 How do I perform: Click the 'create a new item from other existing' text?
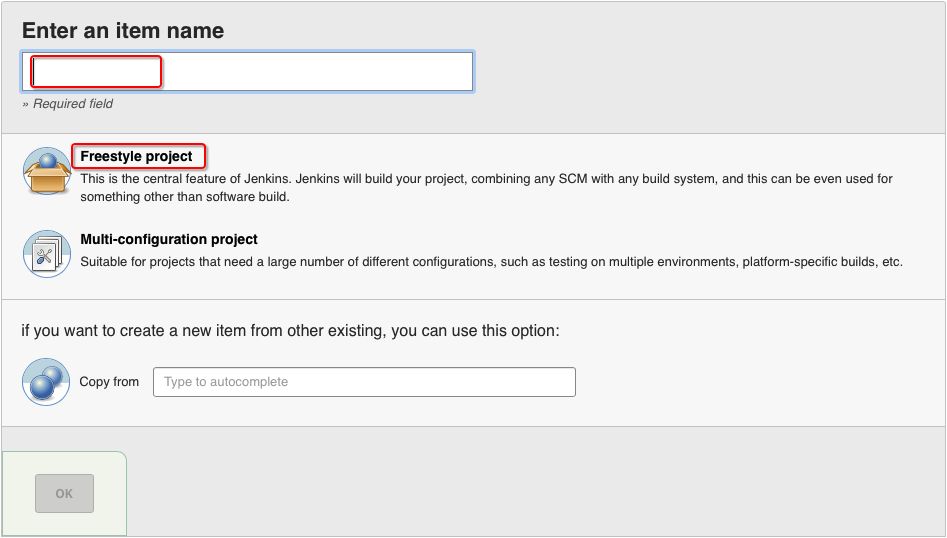point(290,330)
